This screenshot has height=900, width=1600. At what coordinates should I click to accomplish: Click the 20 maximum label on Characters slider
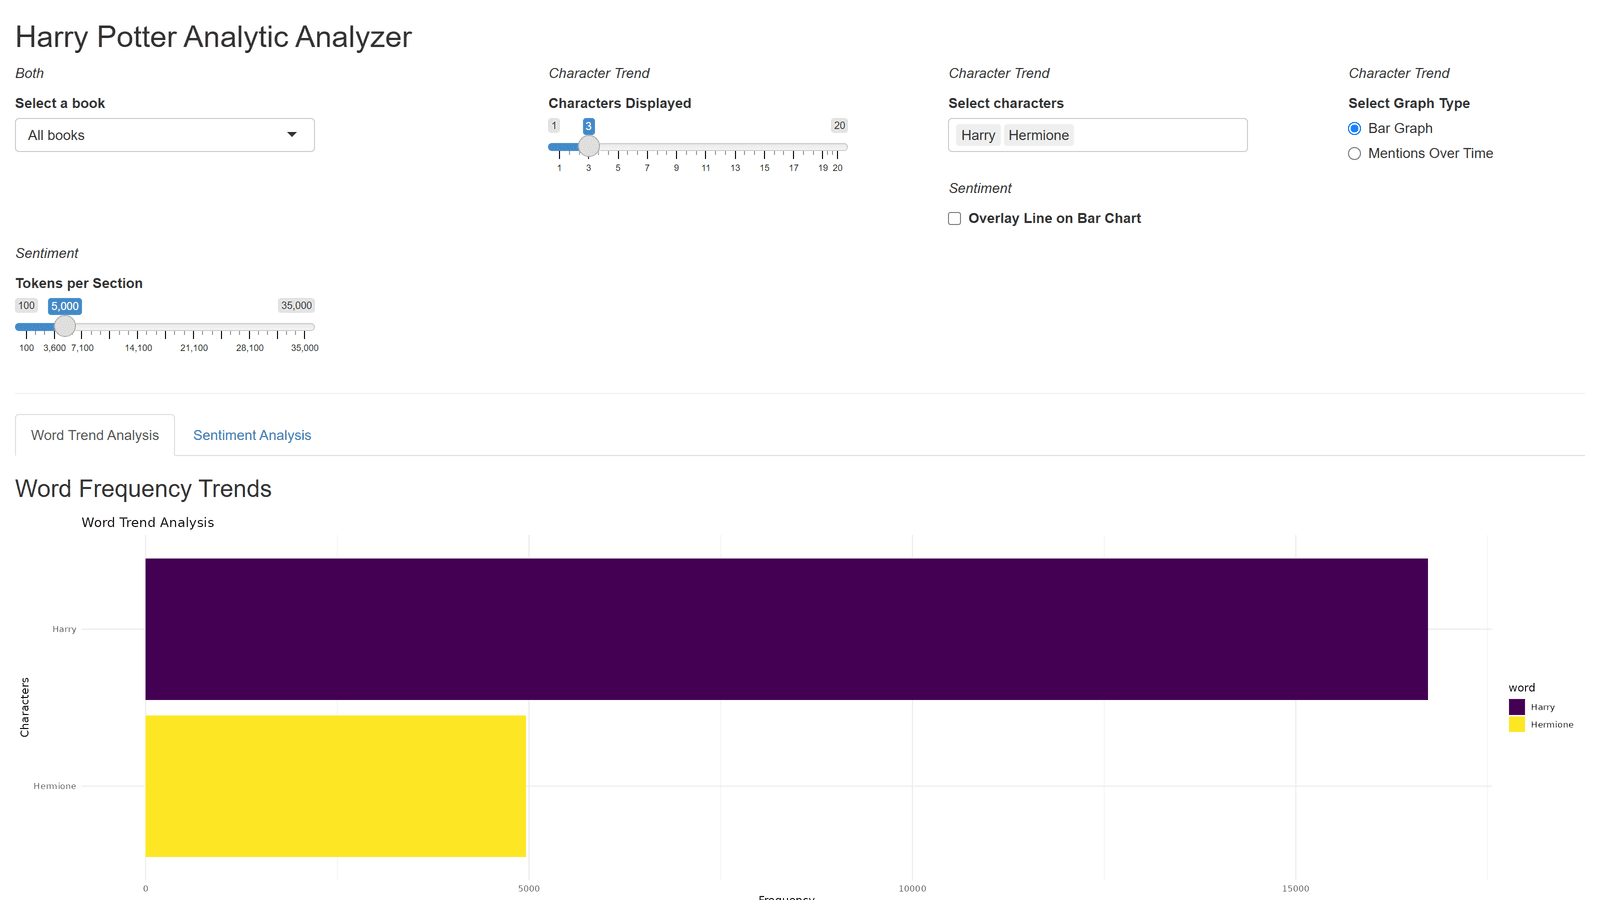point(839,126)
